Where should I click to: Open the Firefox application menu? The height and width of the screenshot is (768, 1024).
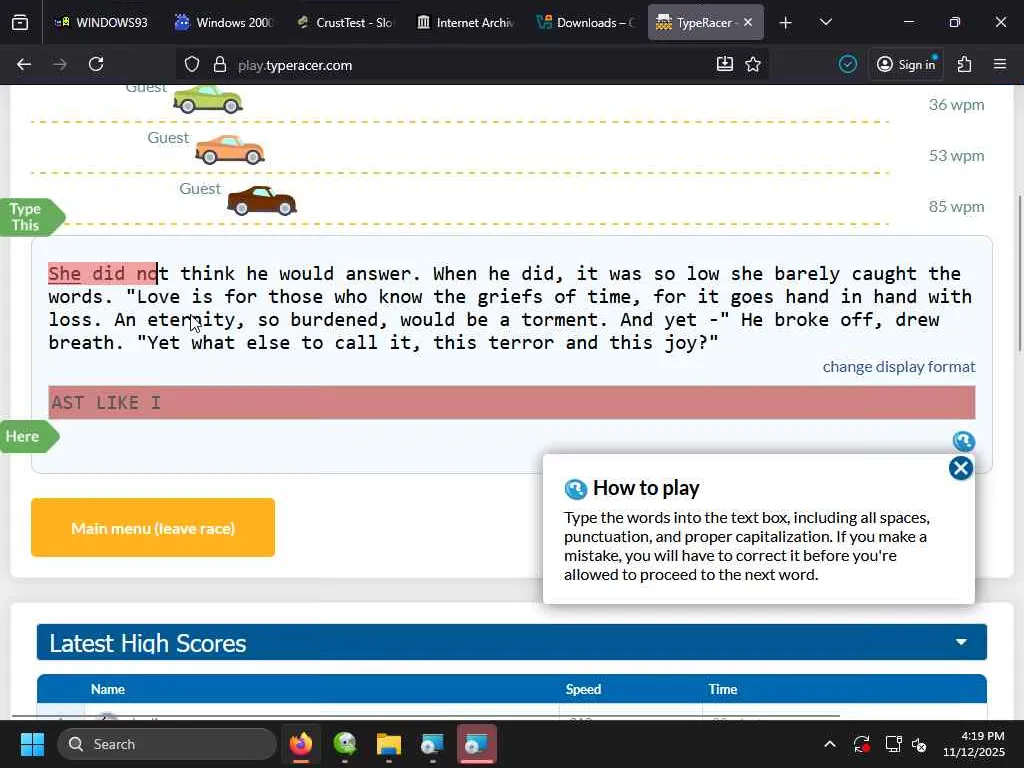(x=1000, y=64)
